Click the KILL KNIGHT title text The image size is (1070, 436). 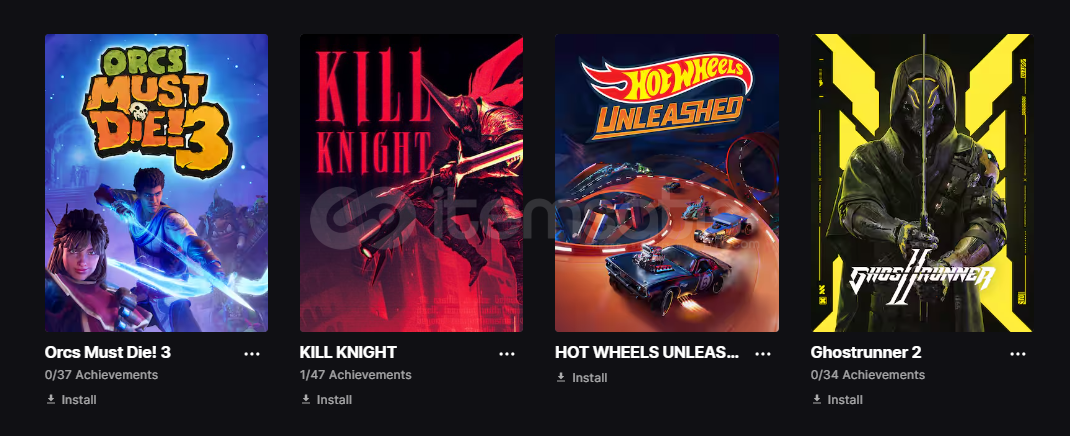click(x=348, y=353)
